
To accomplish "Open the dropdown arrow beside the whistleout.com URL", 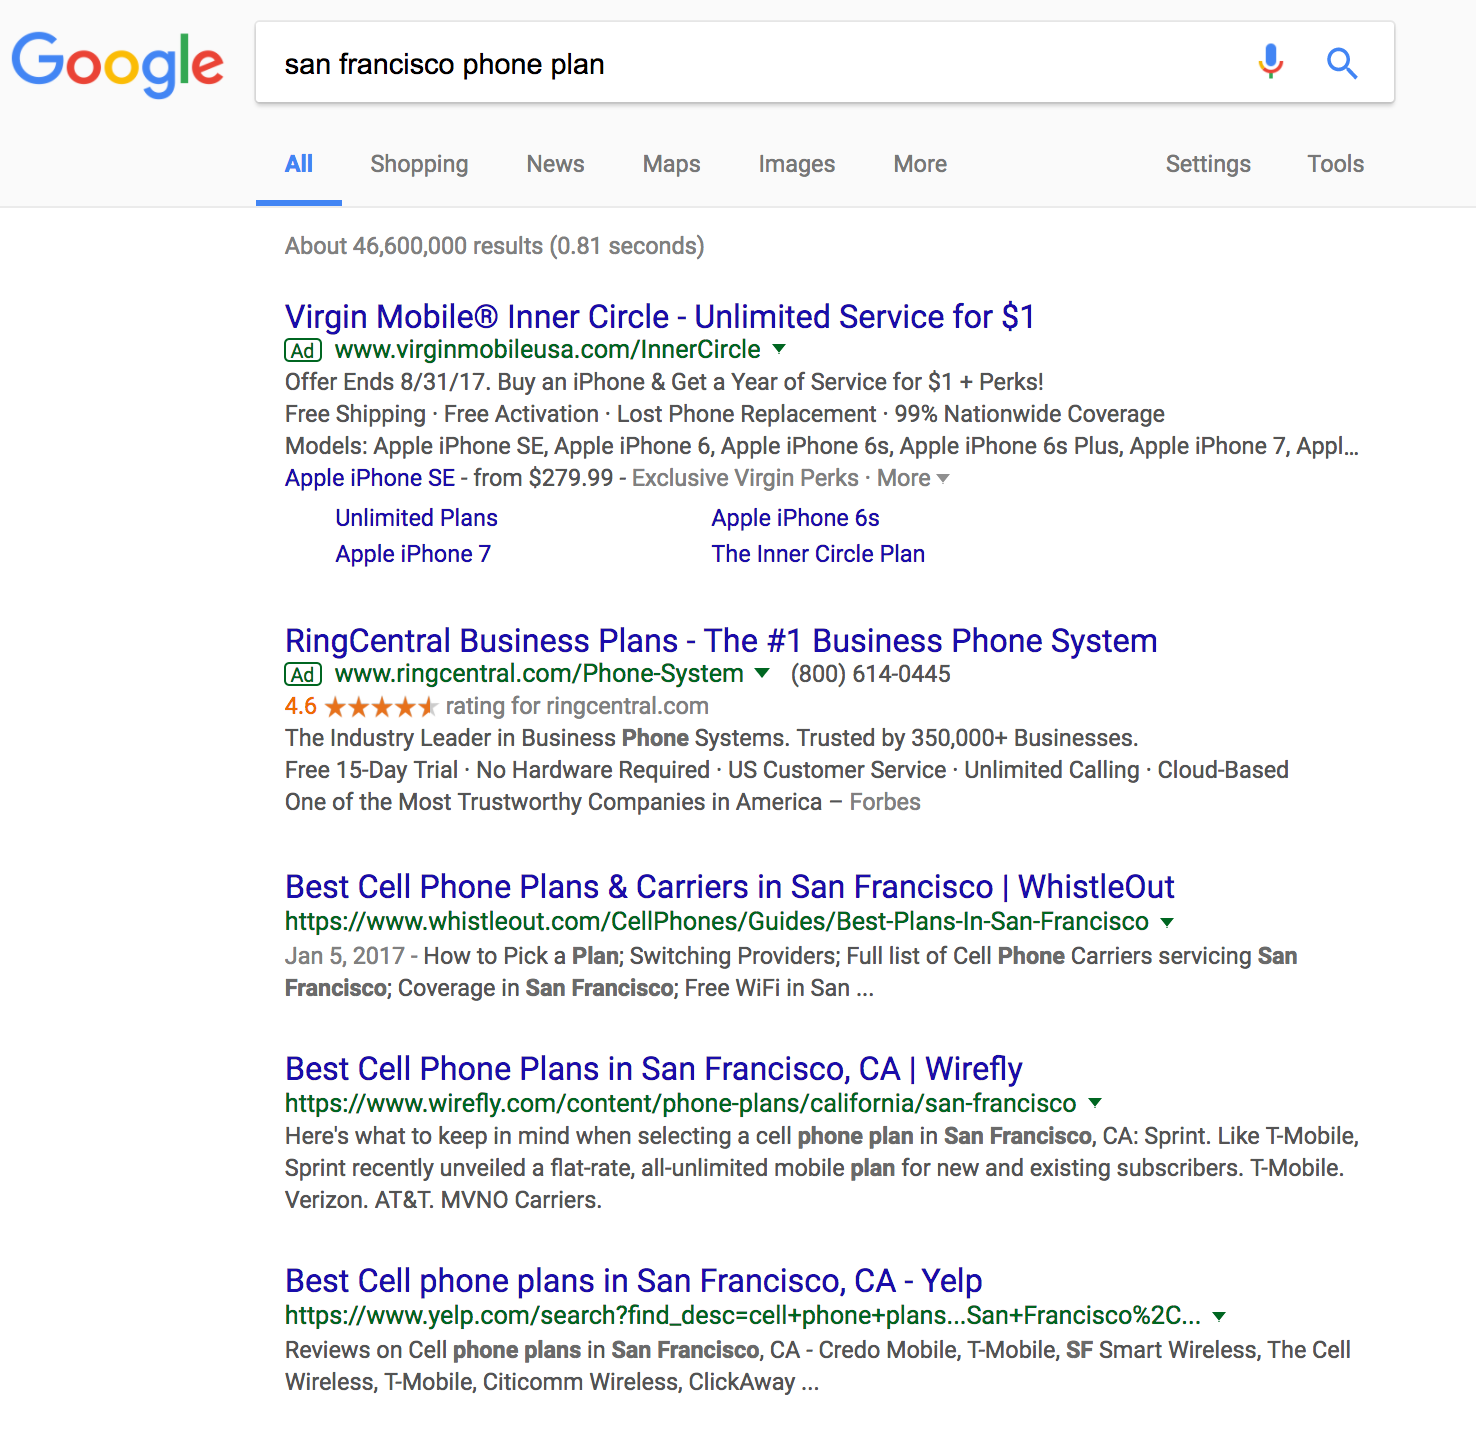I will 1167,922.
